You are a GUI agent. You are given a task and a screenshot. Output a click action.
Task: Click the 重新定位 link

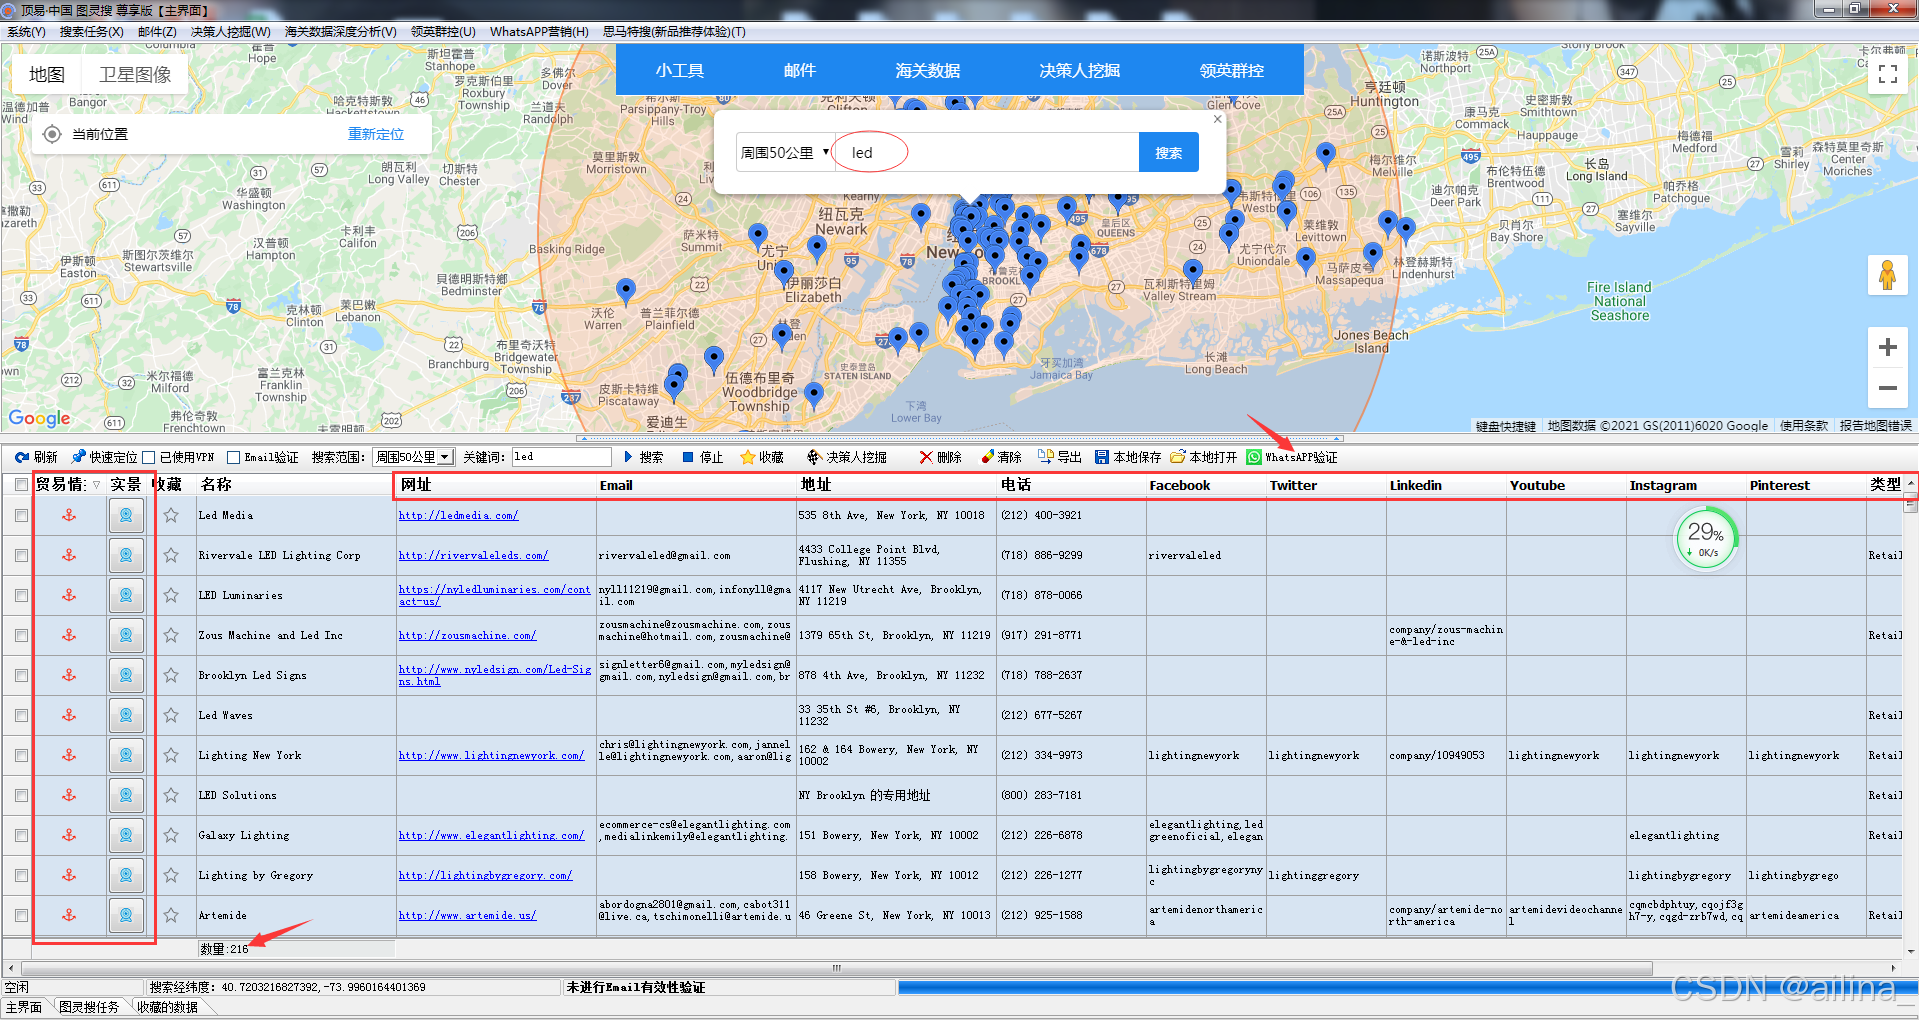coord(376,134)
